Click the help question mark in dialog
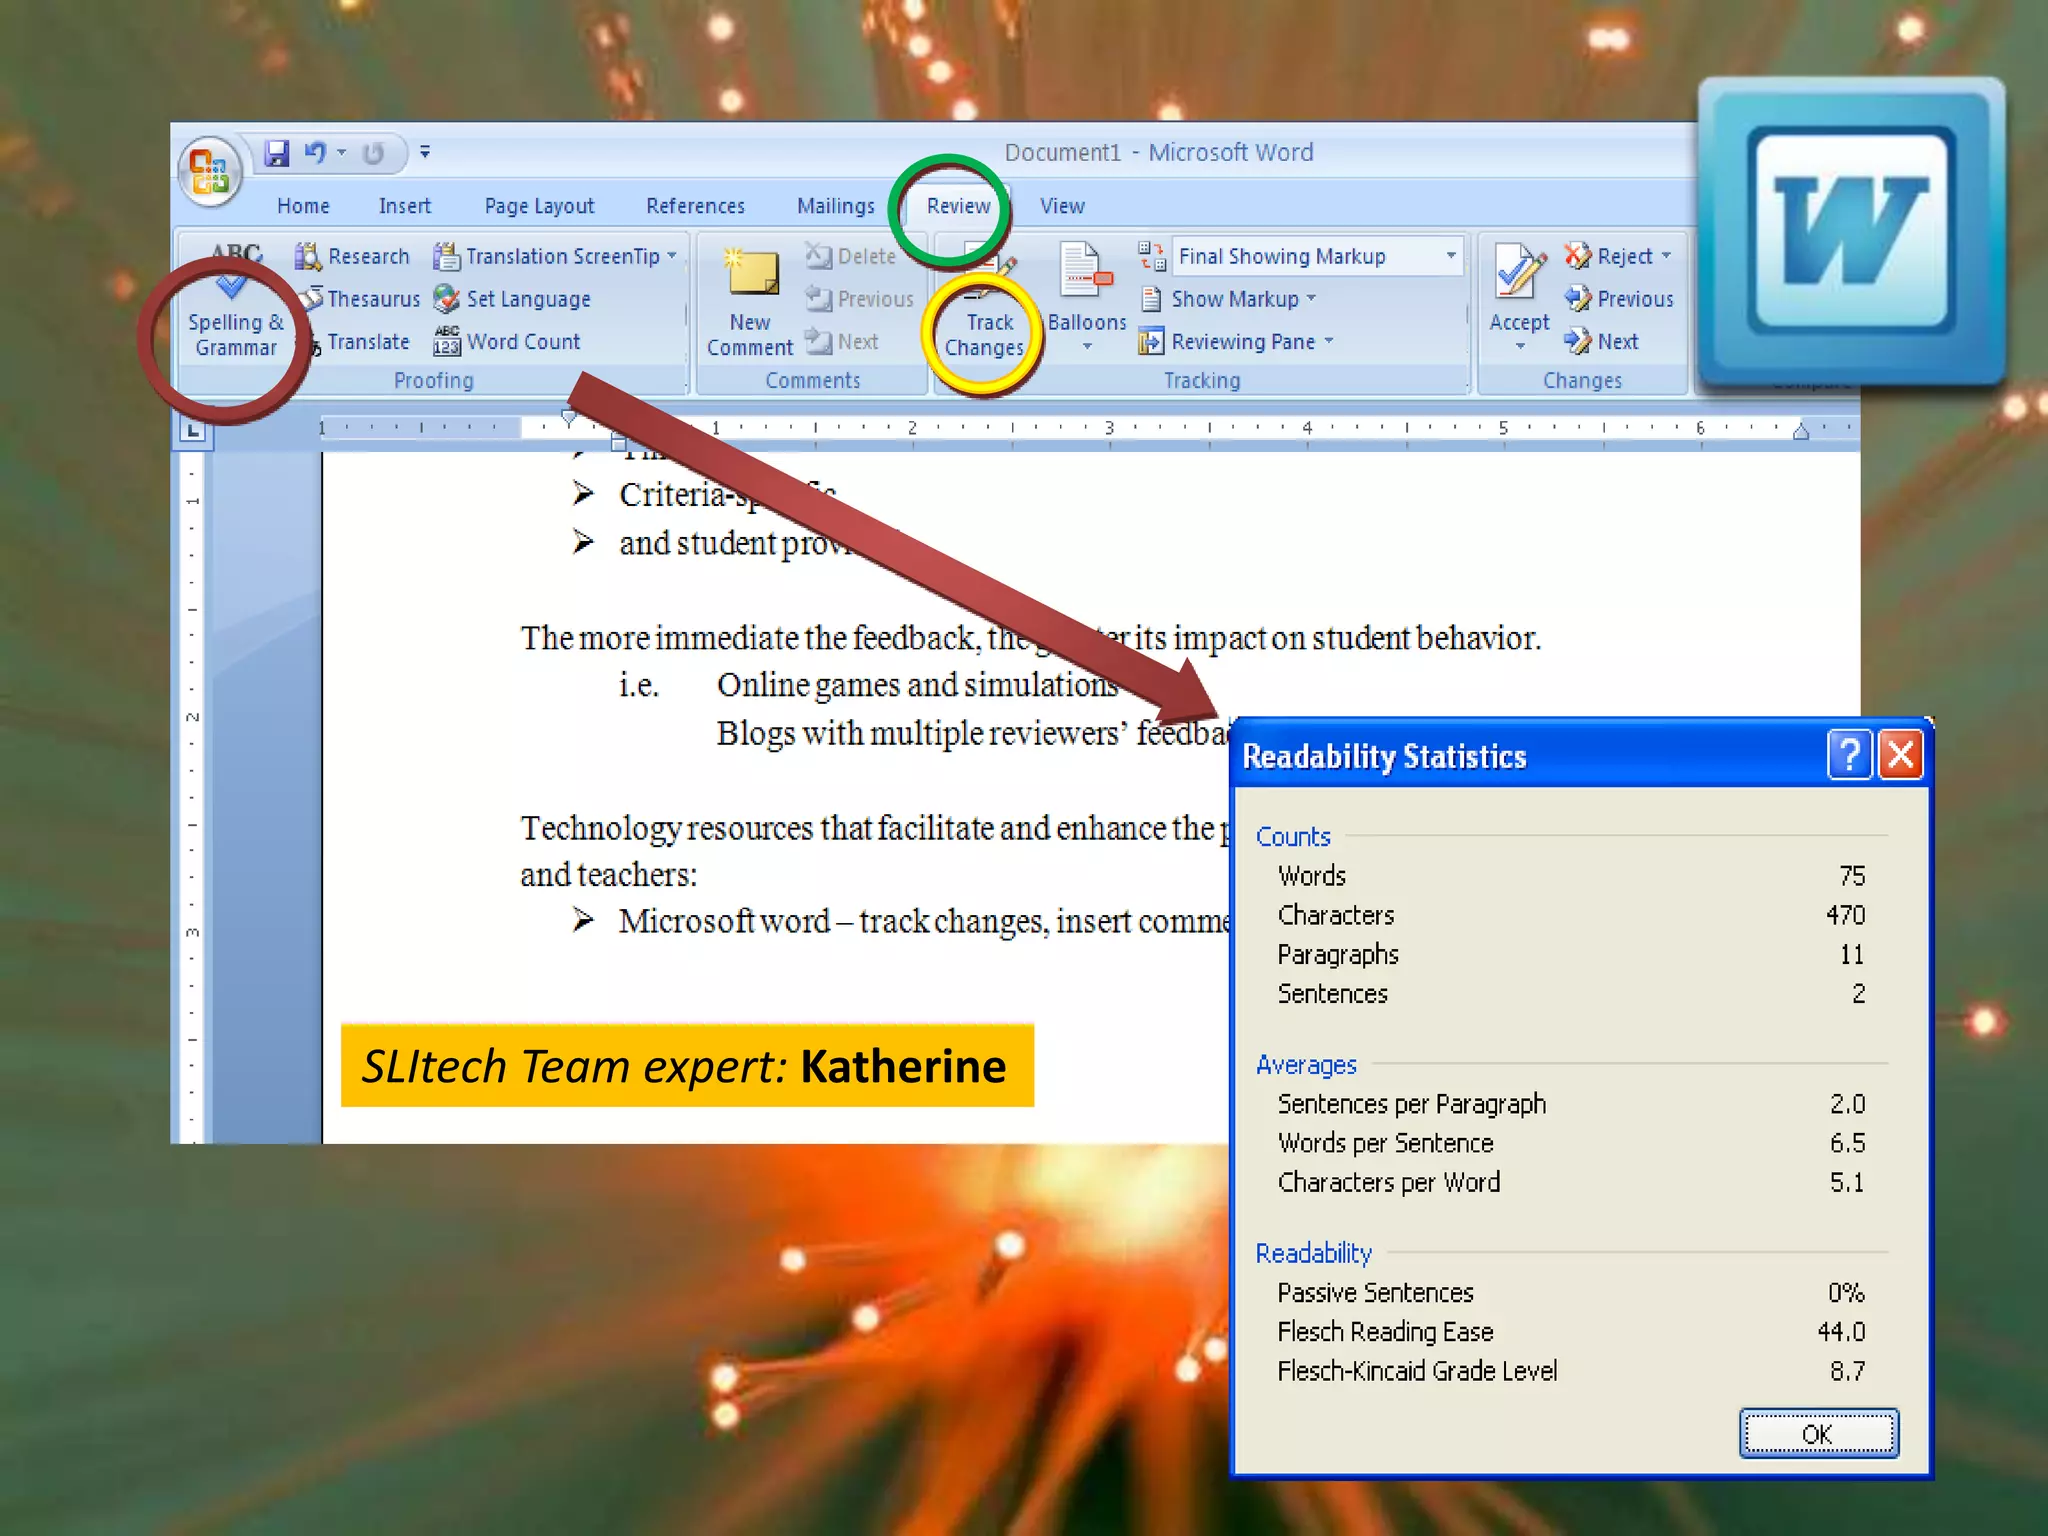Viewport: 2048px width, 1536px height. pyautogui.click(x=1848, y=755)
